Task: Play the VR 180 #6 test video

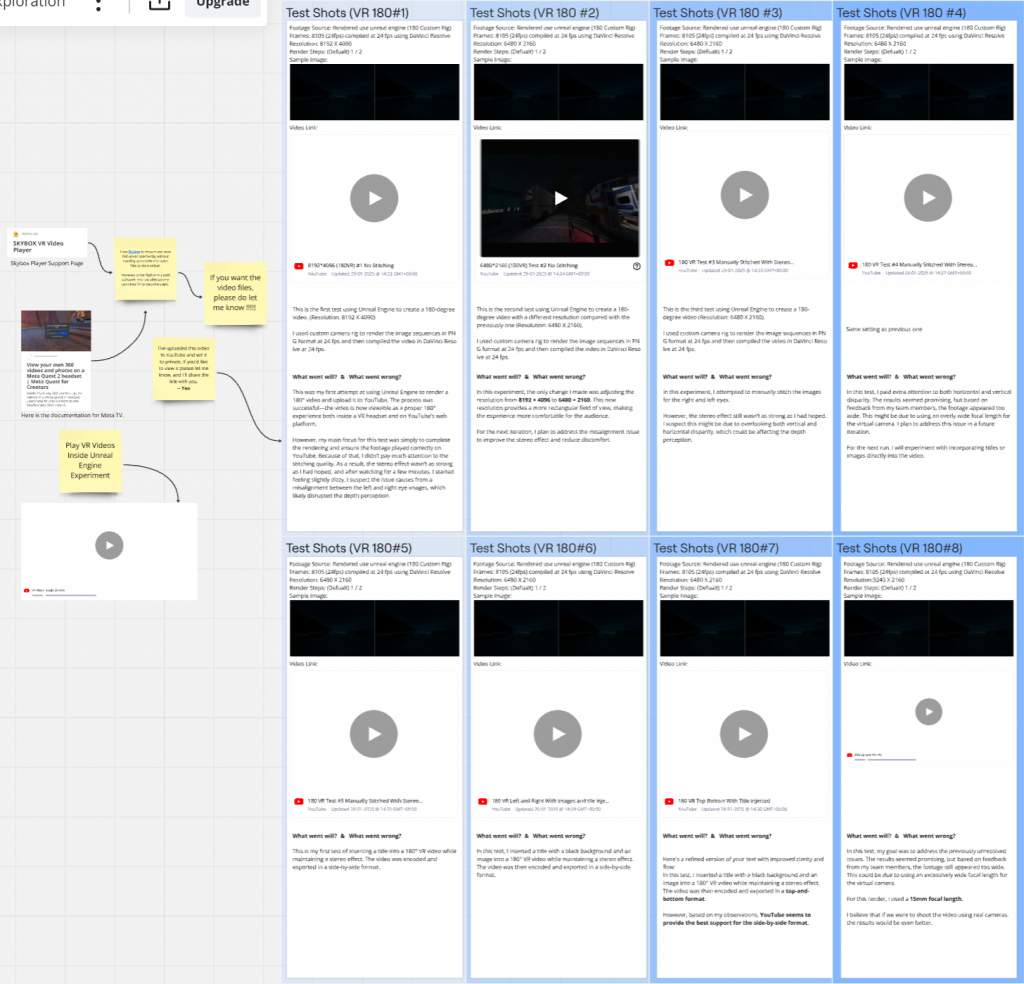Action: (558, 734)
